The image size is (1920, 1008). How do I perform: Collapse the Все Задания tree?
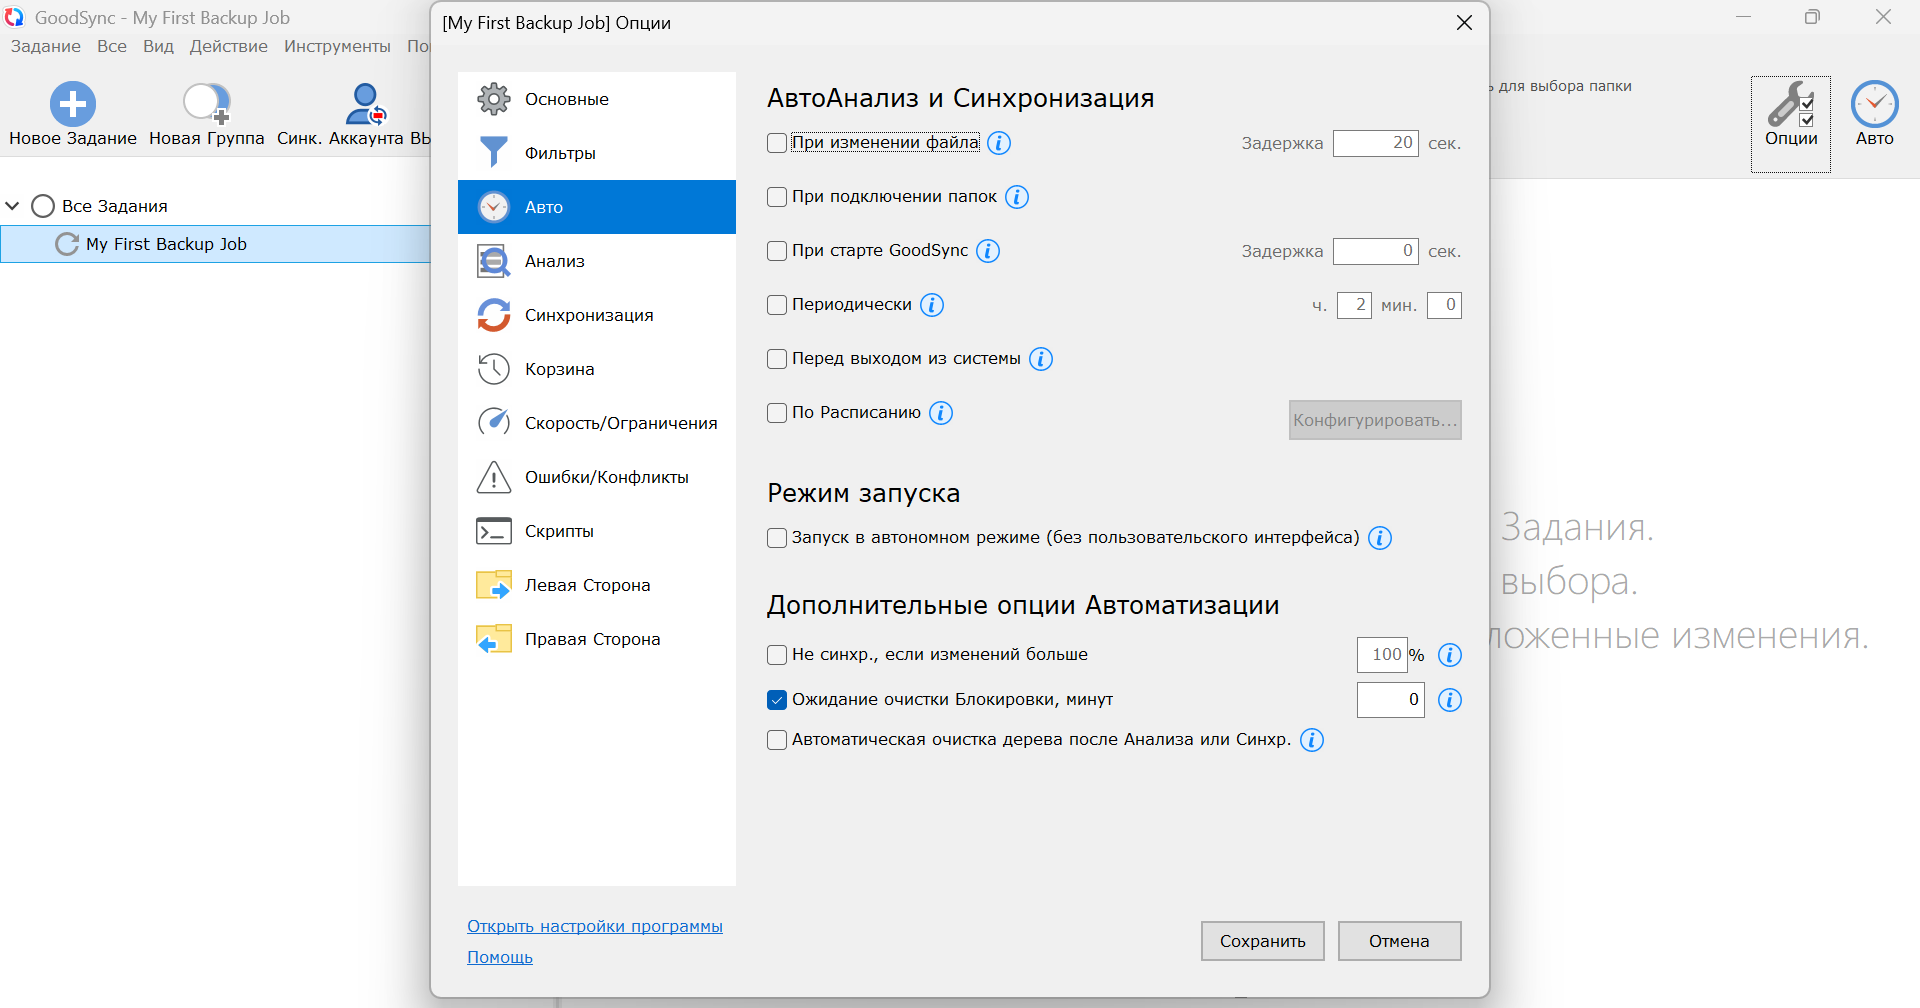click(13, 206)
